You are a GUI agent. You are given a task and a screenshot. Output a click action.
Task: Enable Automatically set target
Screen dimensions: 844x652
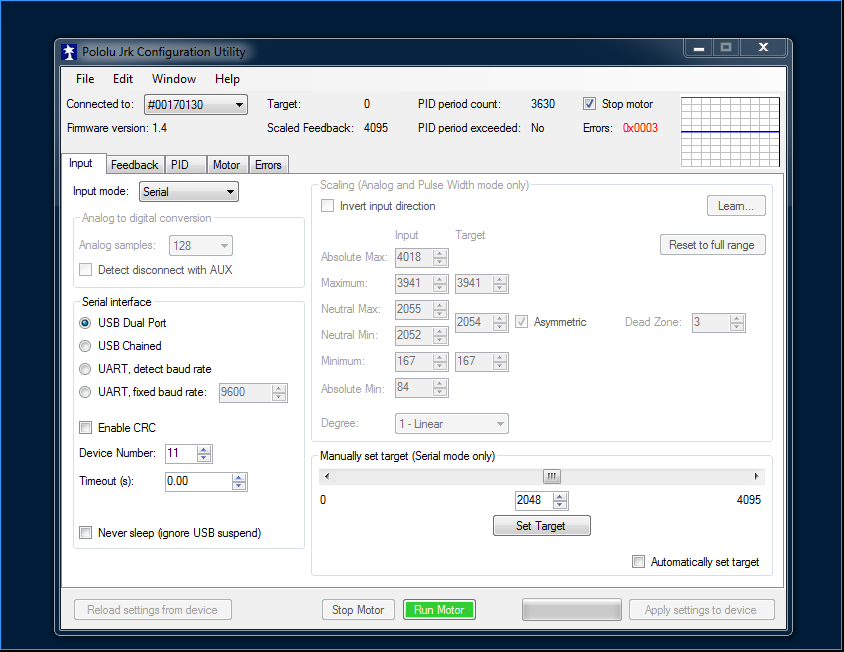(638, 562)
